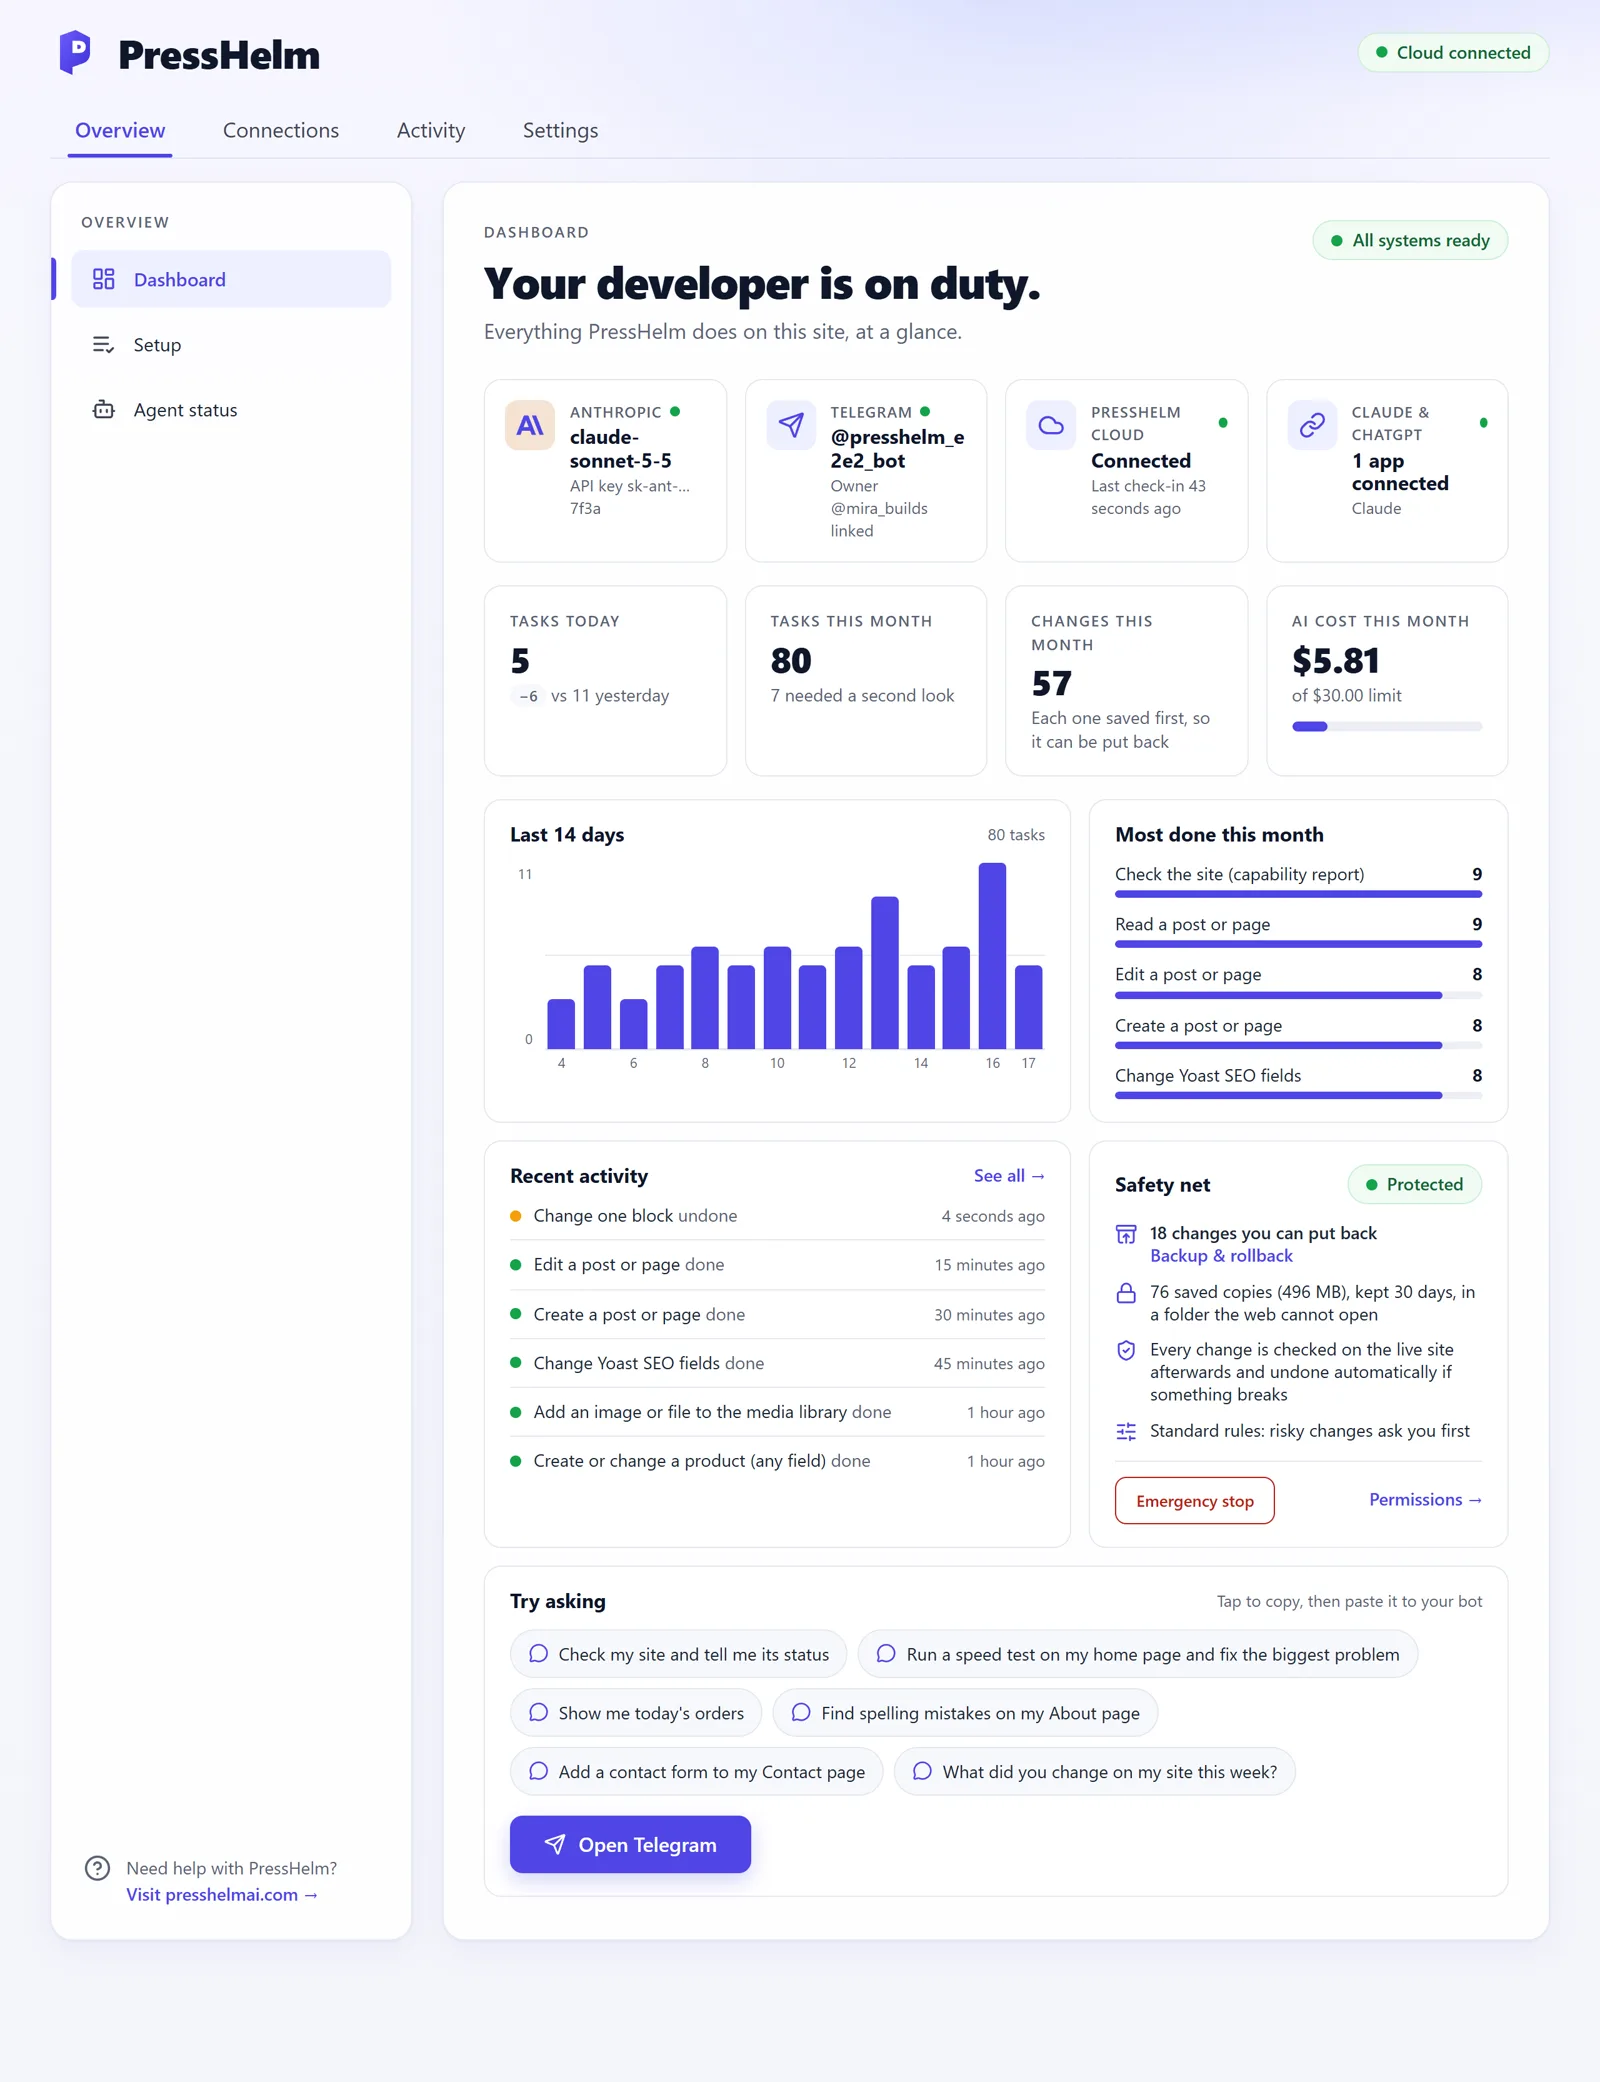Click the Agent status robot icon
This screenshot has width=1600, height=2082.
[x=104, y=410]
